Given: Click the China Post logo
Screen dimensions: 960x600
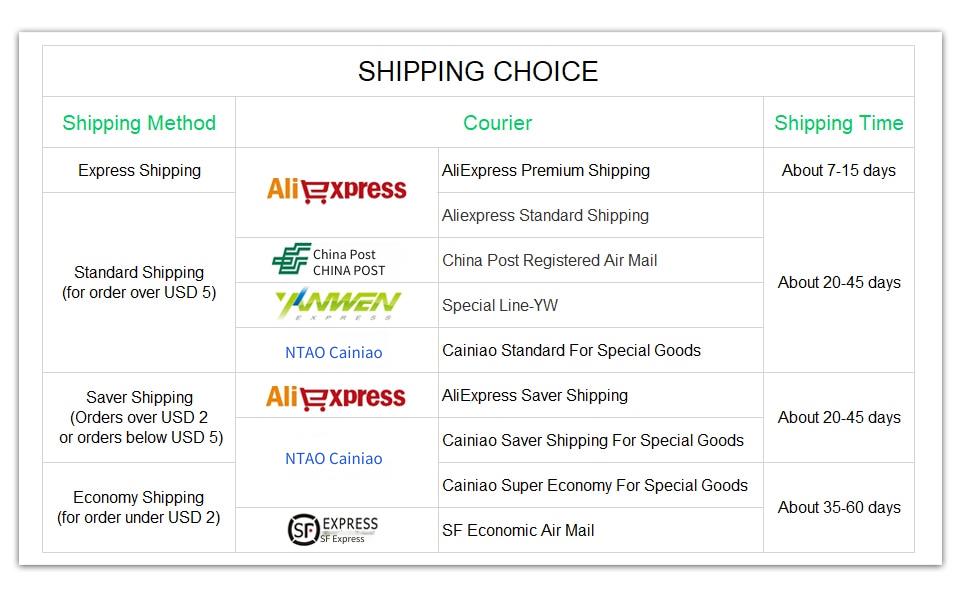Looking at the screenshot, I should coord(329,259).
